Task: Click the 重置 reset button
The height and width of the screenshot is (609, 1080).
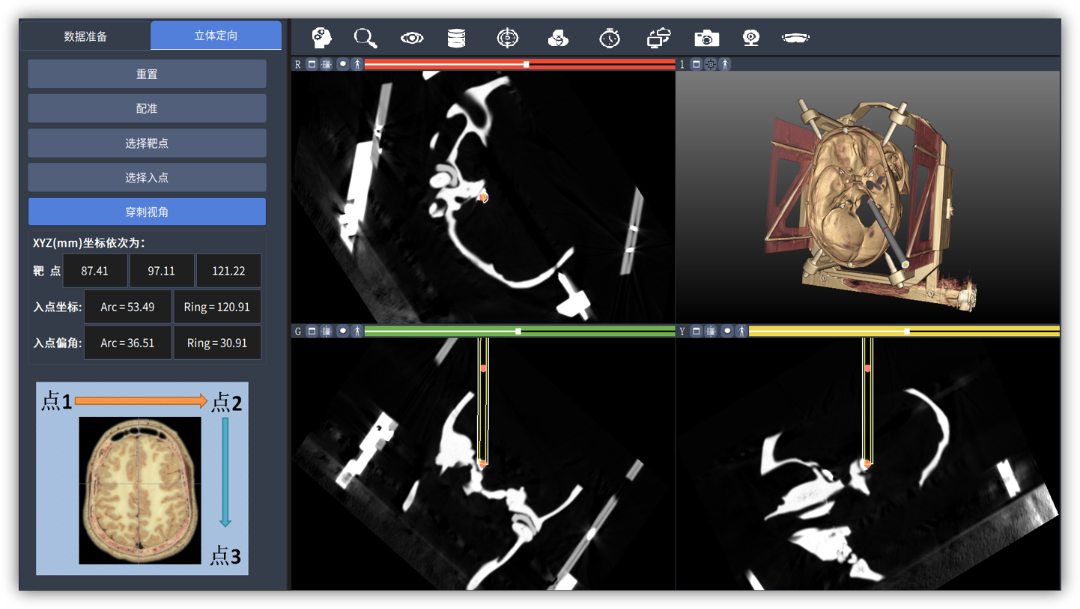Action: [147, 74]
